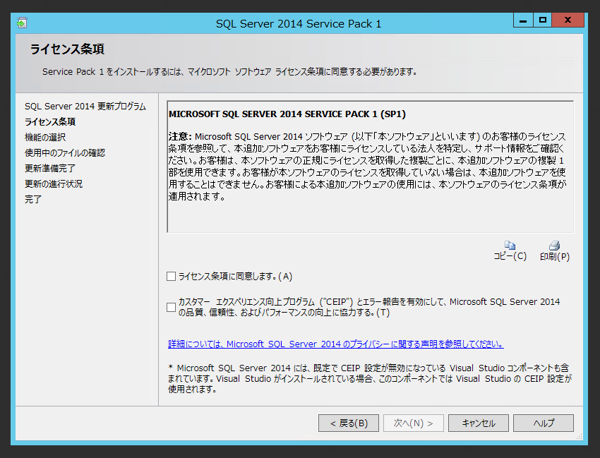Viewport: 600px width, 458px height.
Task: Select the 更新の進行状況 step
Action: (x=54, y=184)
